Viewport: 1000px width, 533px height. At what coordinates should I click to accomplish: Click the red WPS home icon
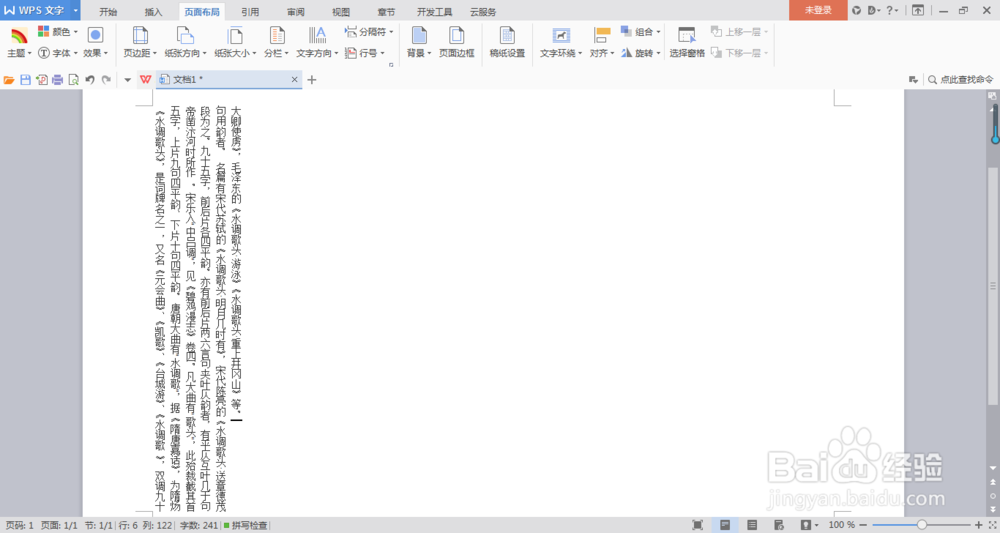[145, 79]
